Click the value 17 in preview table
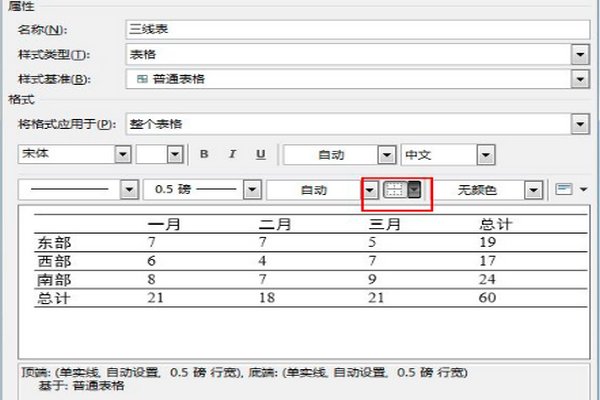This screenshot has width=600, height=400. pos(488,261)
